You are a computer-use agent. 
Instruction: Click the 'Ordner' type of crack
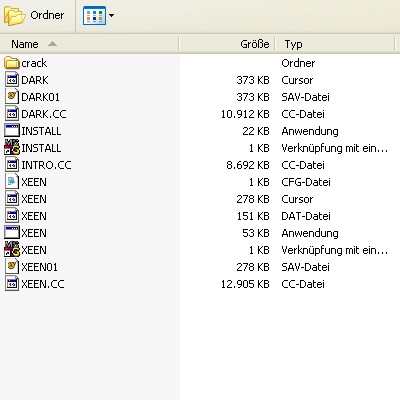298,63
